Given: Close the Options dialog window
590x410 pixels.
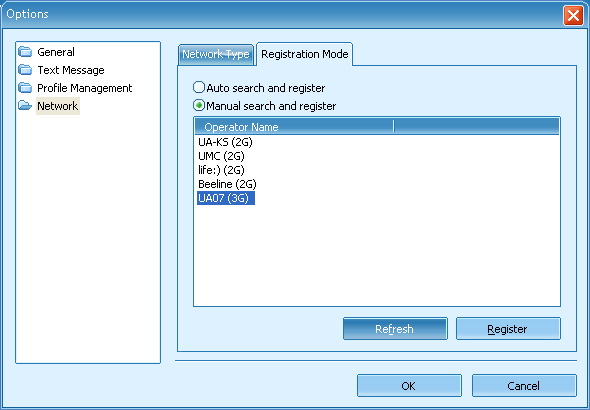Looking at the screenshot, I should pyautogui.click(x=573, y=15).
